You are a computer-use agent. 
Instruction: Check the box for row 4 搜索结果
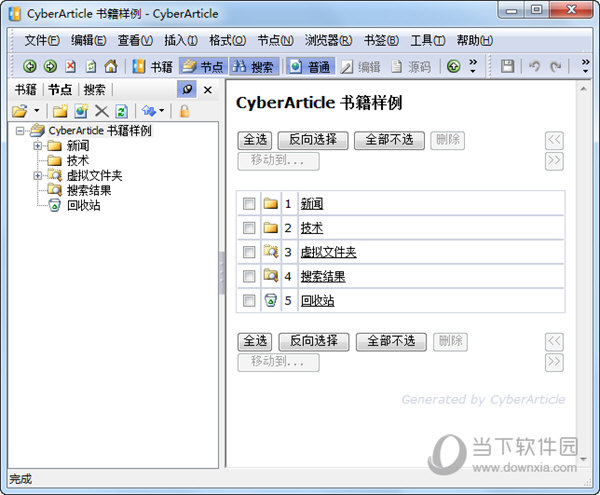(249, 276)
